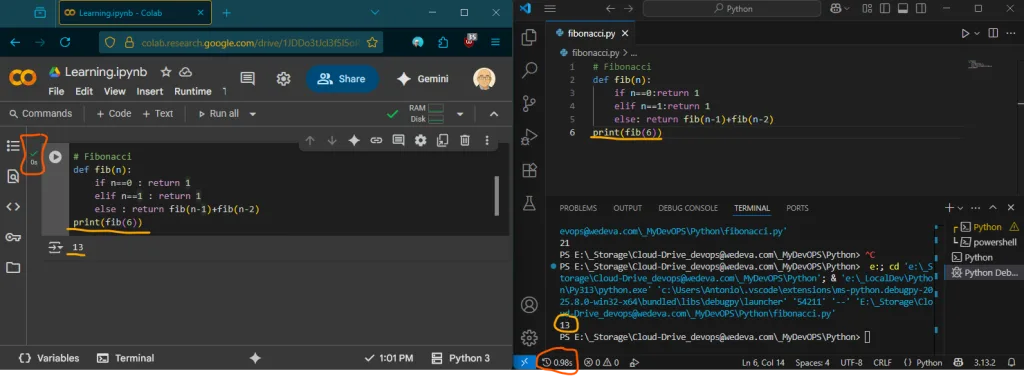Move Colab cell up arrow

[310, 140]
